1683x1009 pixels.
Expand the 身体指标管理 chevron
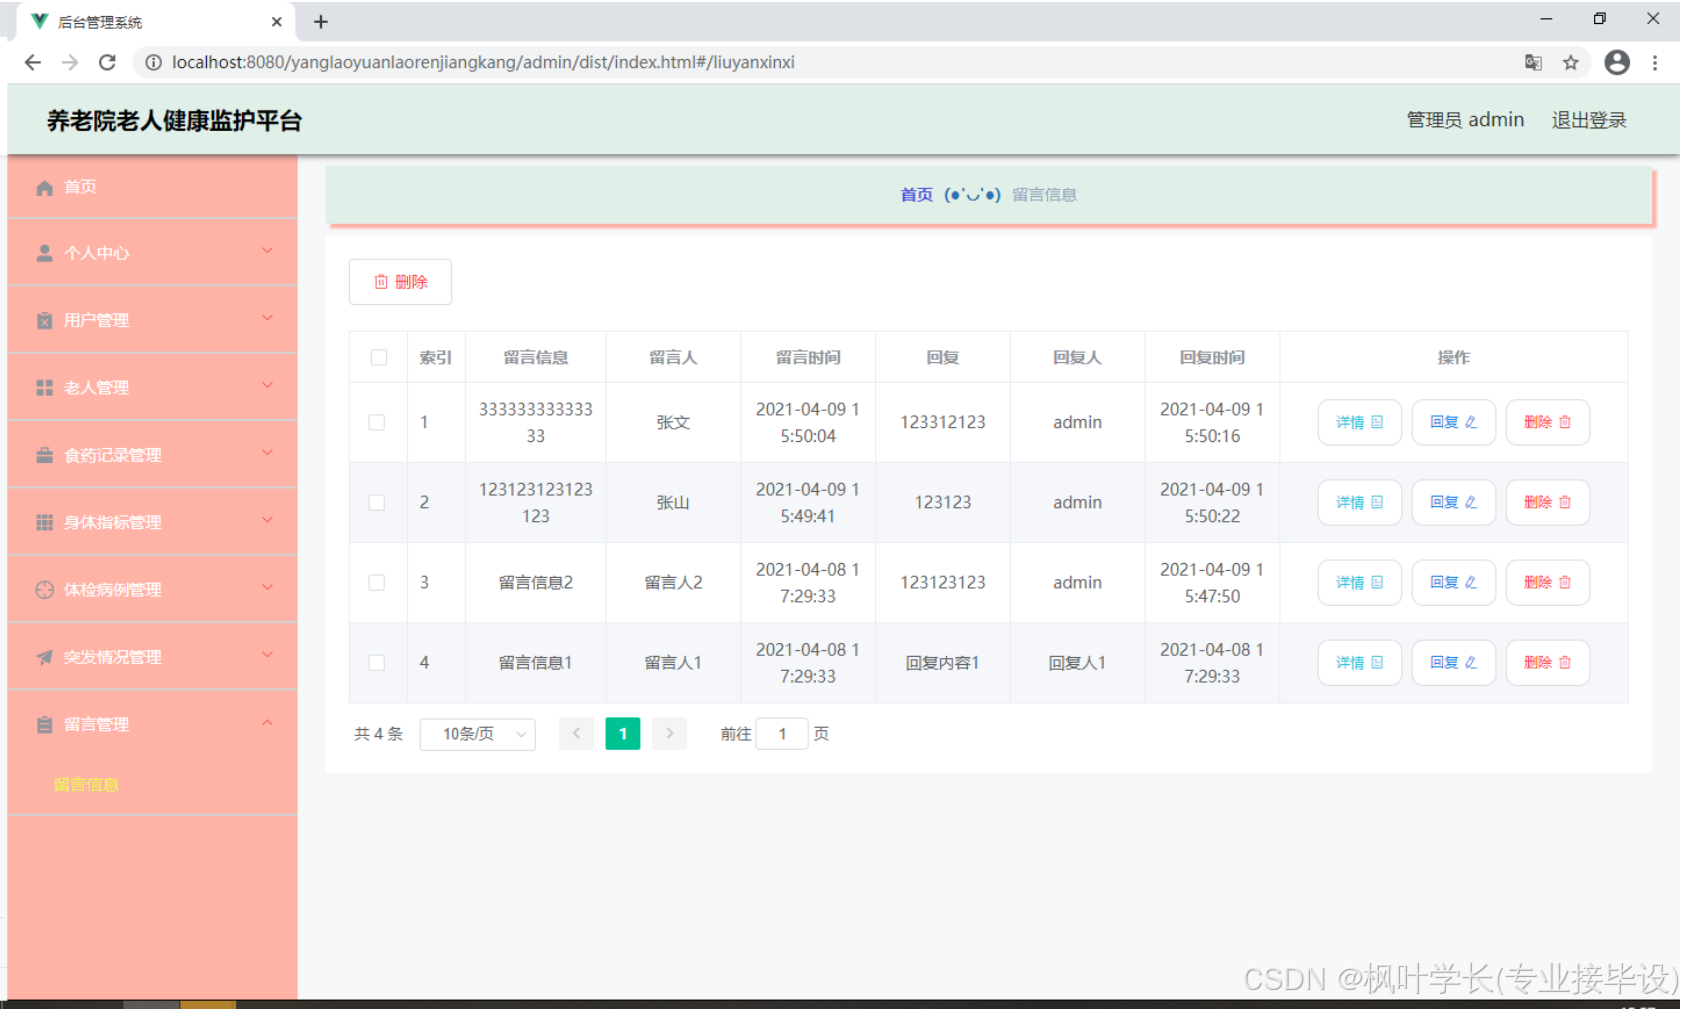pyautogui.click(x=267, y=520)
